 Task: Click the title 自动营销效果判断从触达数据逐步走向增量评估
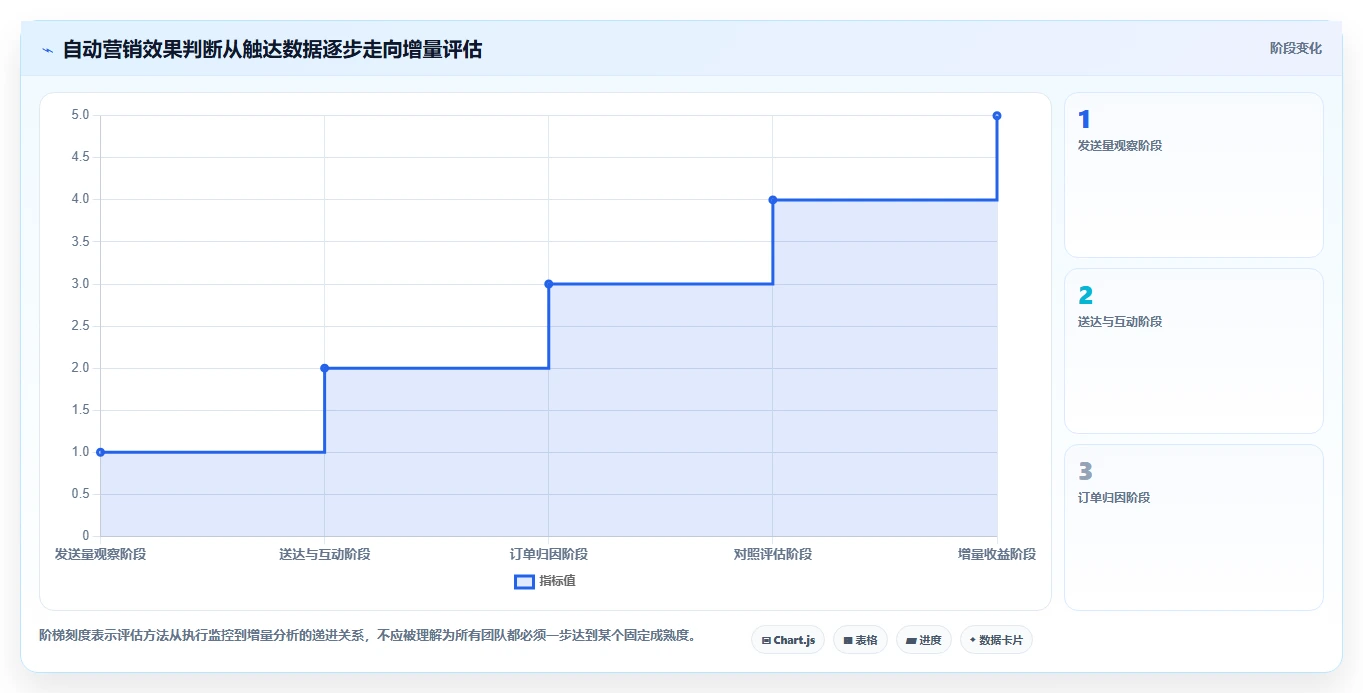272,49
